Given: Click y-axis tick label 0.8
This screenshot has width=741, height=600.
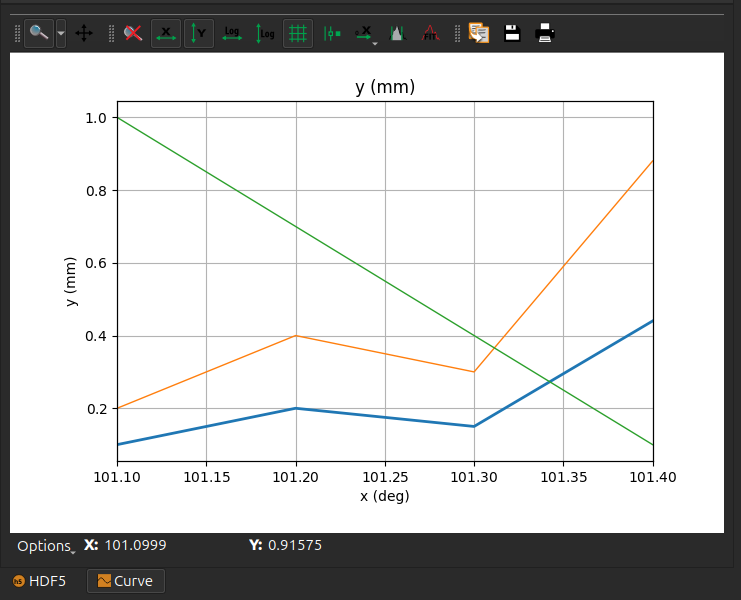Looking at the screenshot, I should pyautogui.click(x=96, y=191).
